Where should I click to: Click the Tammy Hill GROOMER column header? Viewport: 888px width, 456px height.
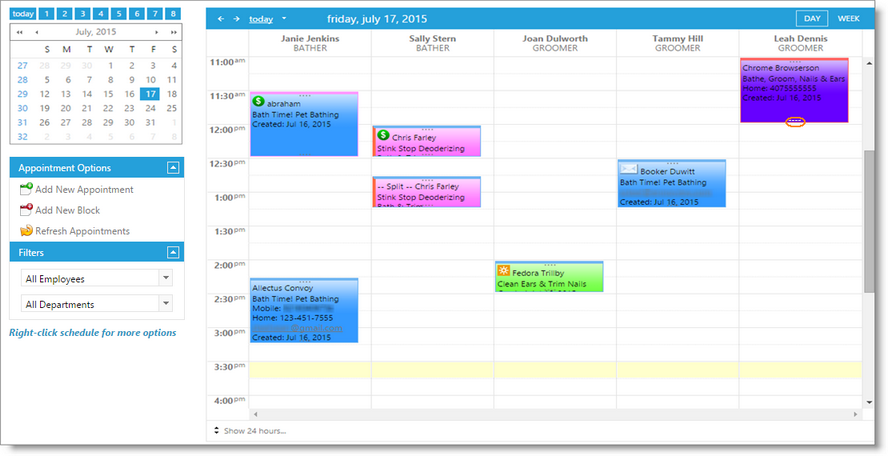tap(677, 43)
